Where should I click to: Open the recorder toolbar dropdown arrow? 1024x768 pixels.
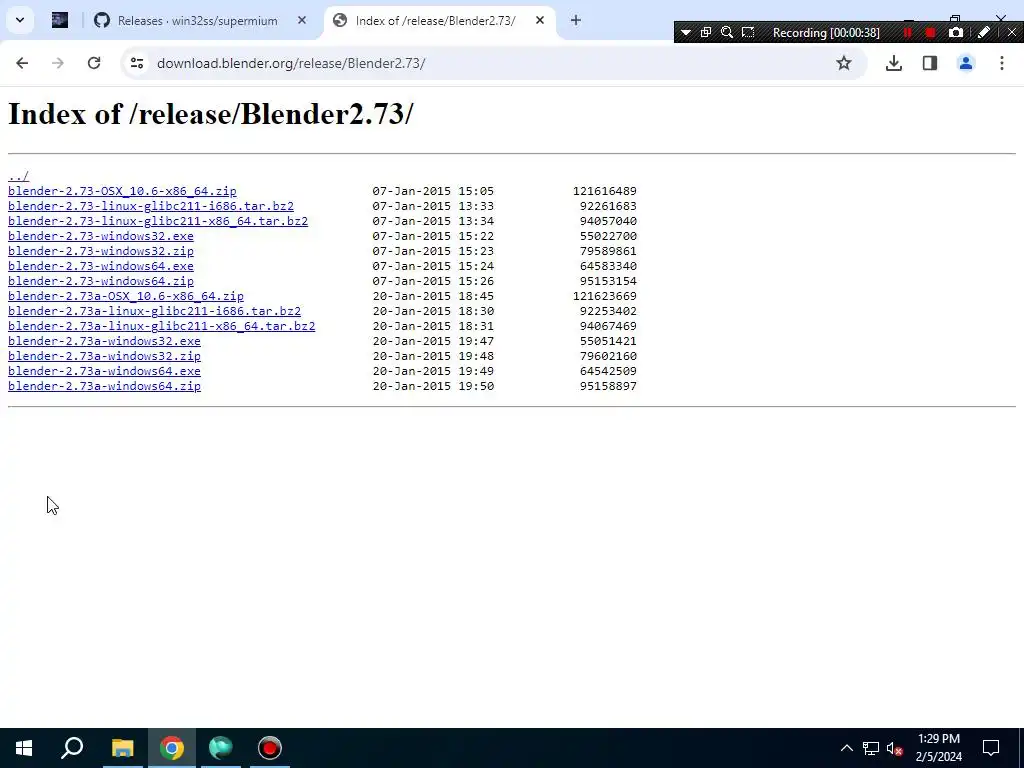pyautogui.click(x=686, y=32)
